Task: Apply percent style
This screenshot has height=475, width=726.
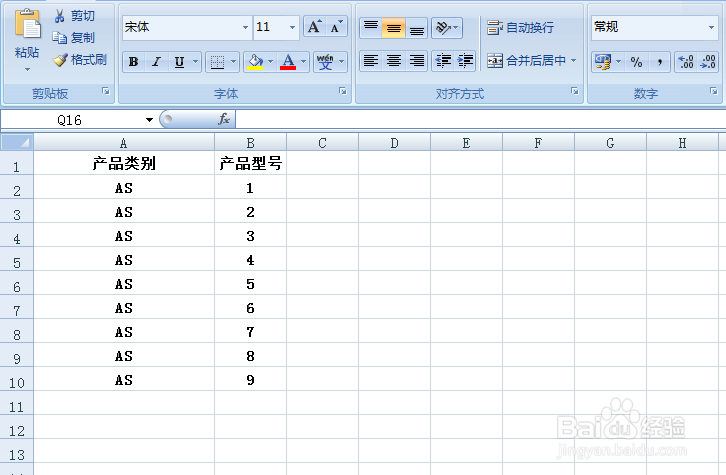Action: point(637,62)
